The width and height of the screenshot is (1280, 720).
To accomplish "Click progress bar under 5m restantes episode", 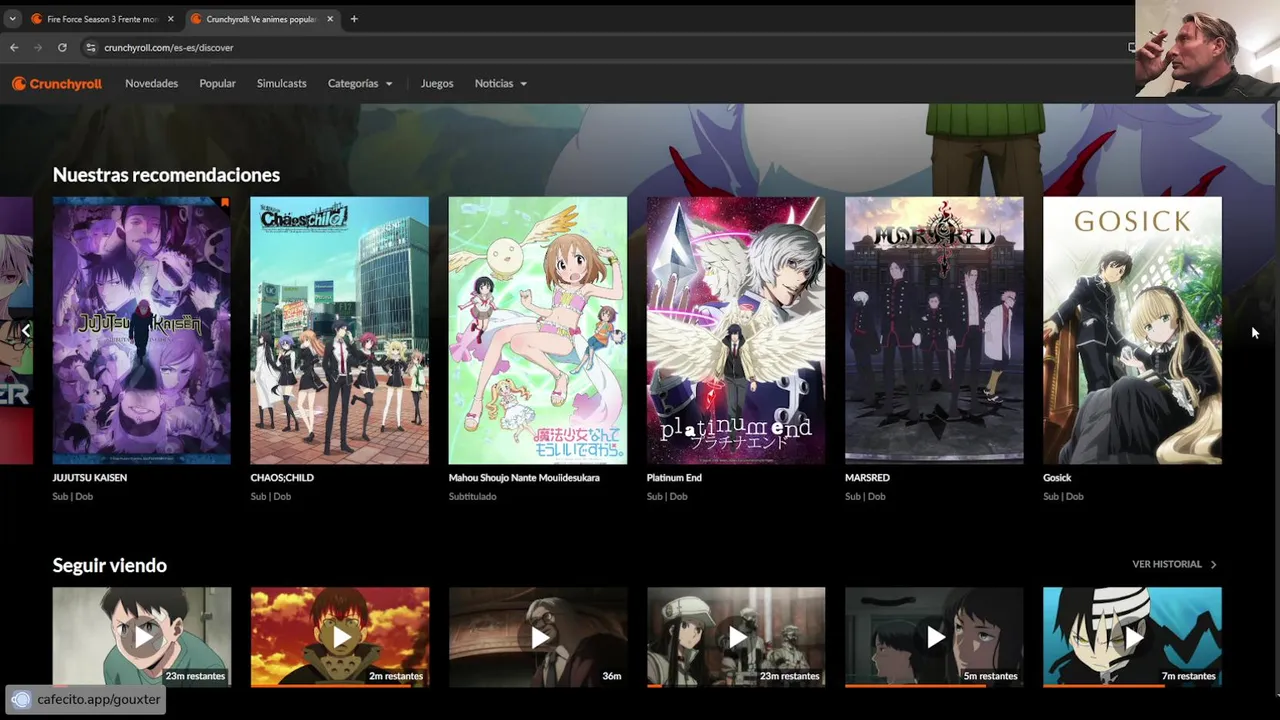I will pyautogui.click(x=933, y=686).
